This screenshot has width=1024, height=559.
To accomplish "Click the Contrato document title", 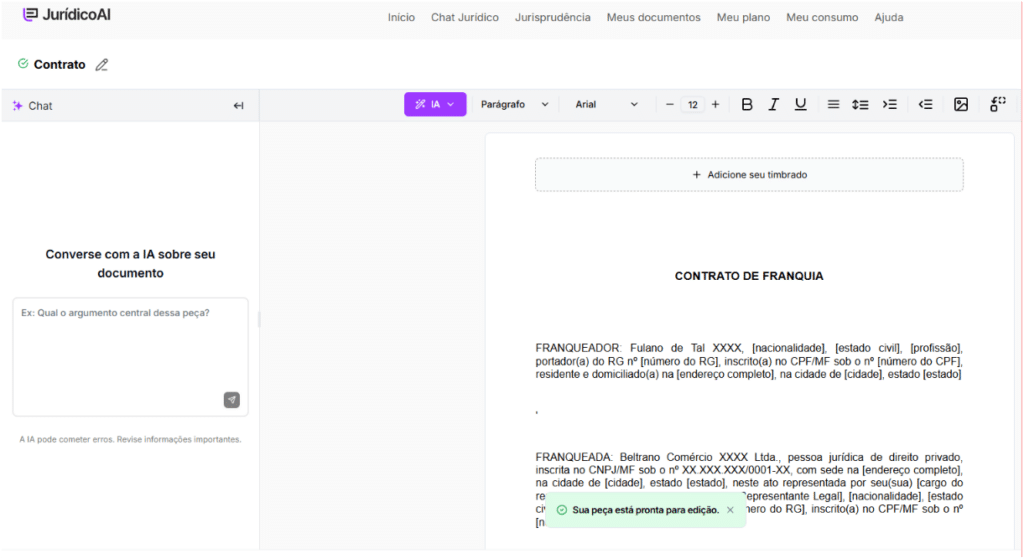I will [59, 65].
